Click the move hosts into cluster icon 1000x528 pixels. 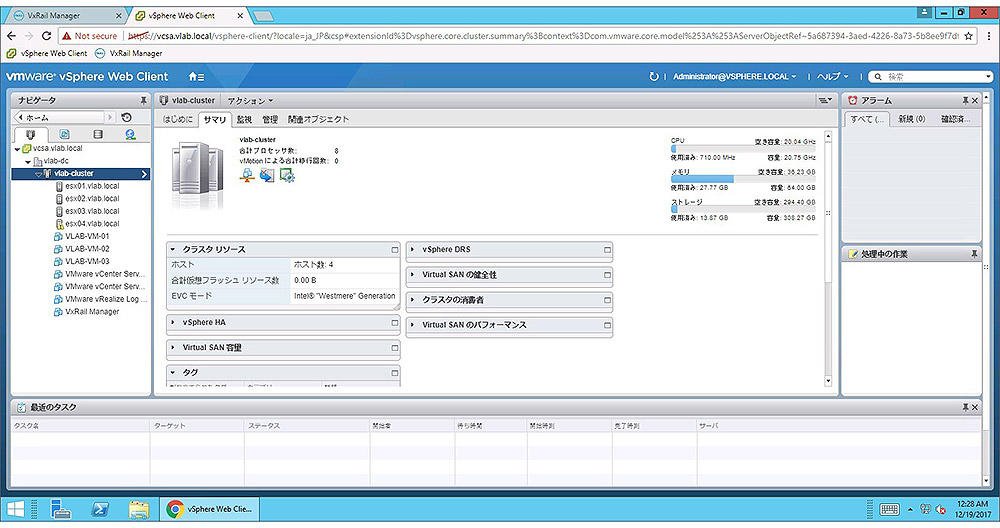267,175
